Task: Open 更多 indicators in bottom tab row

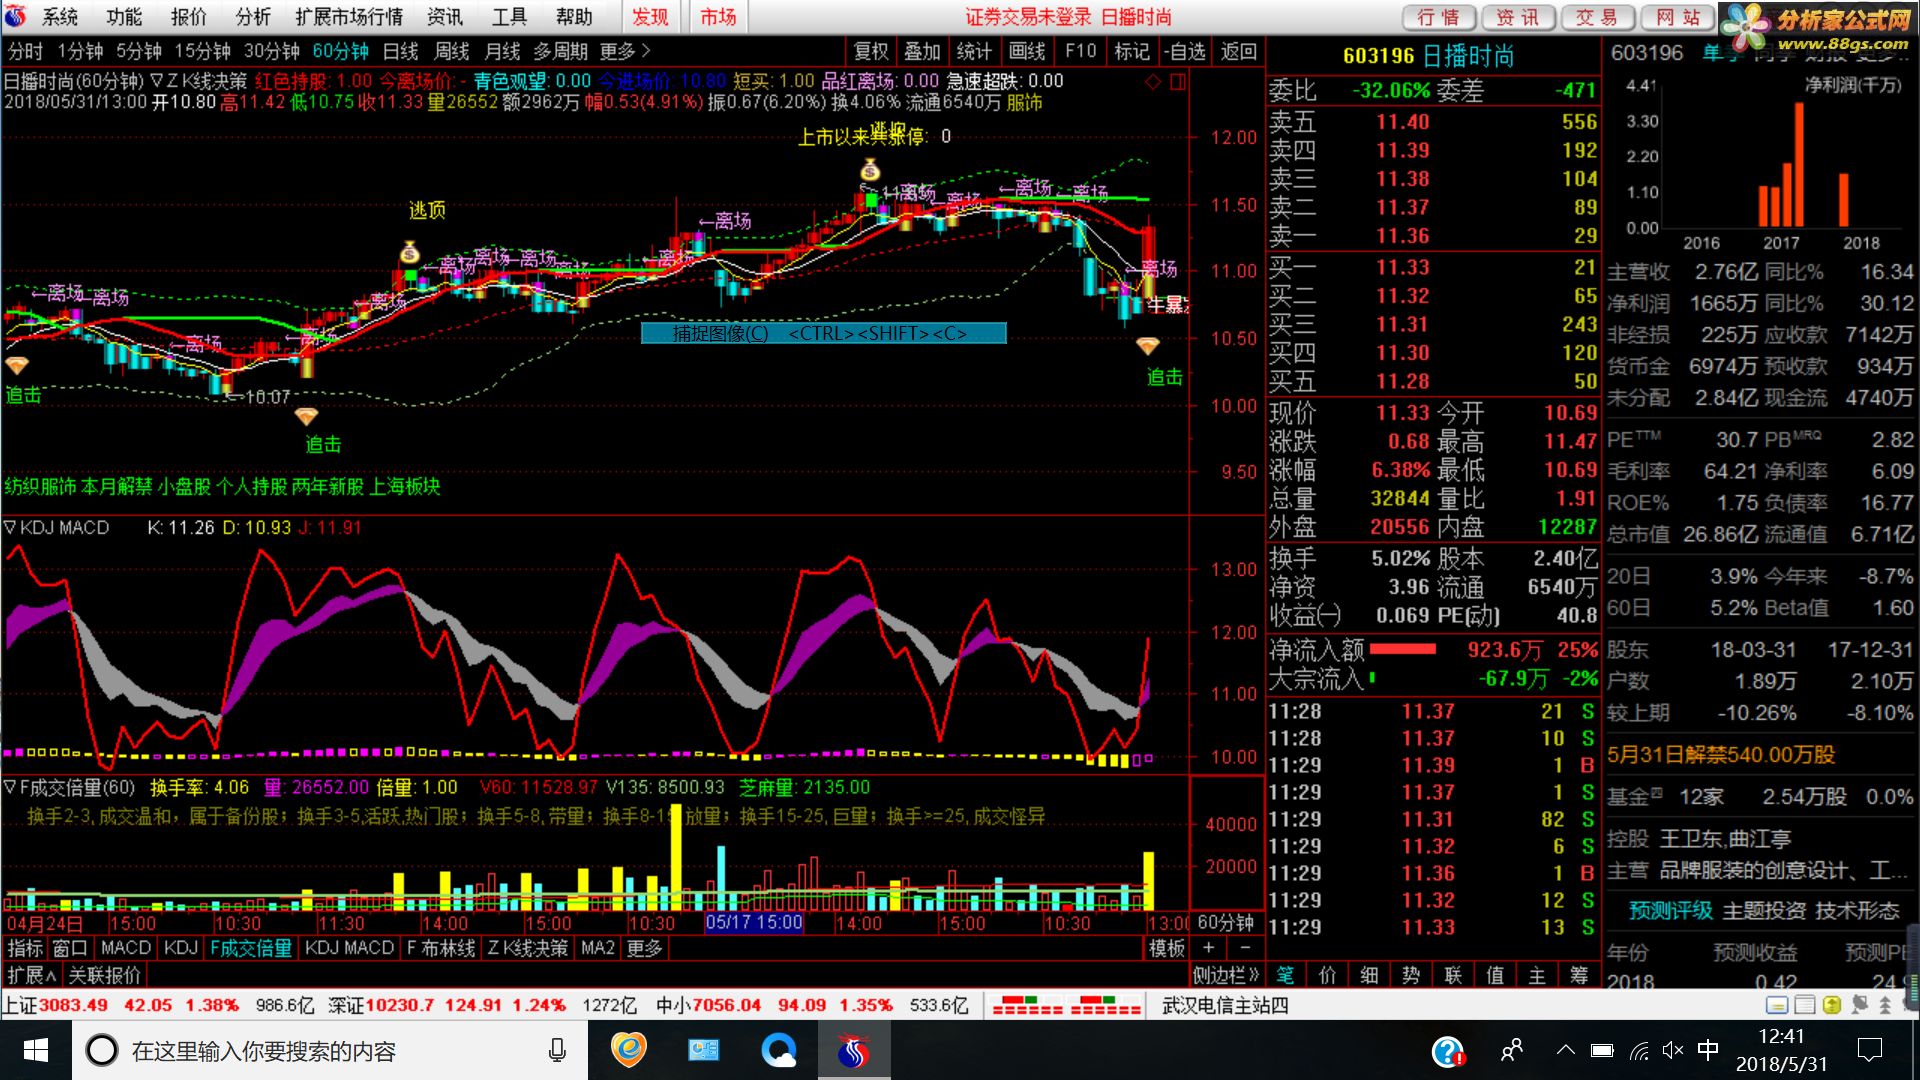Action: coord(644,948)
